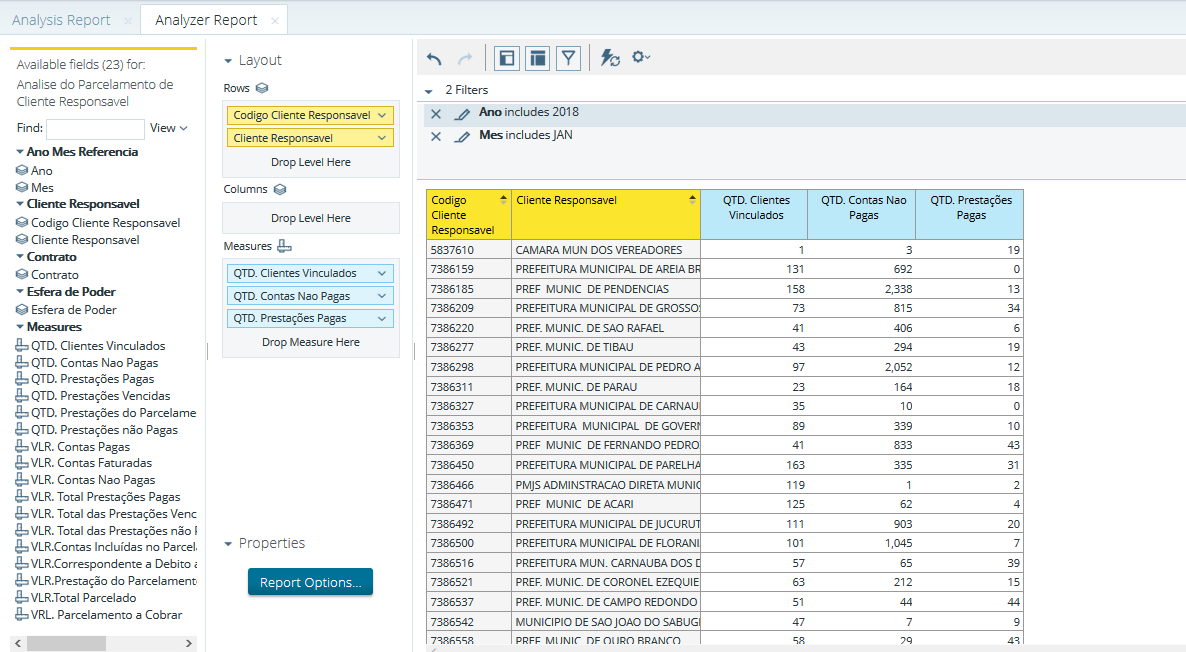Toggle the filter panel funnel button
1186x652 pixels.
(569, 59)
